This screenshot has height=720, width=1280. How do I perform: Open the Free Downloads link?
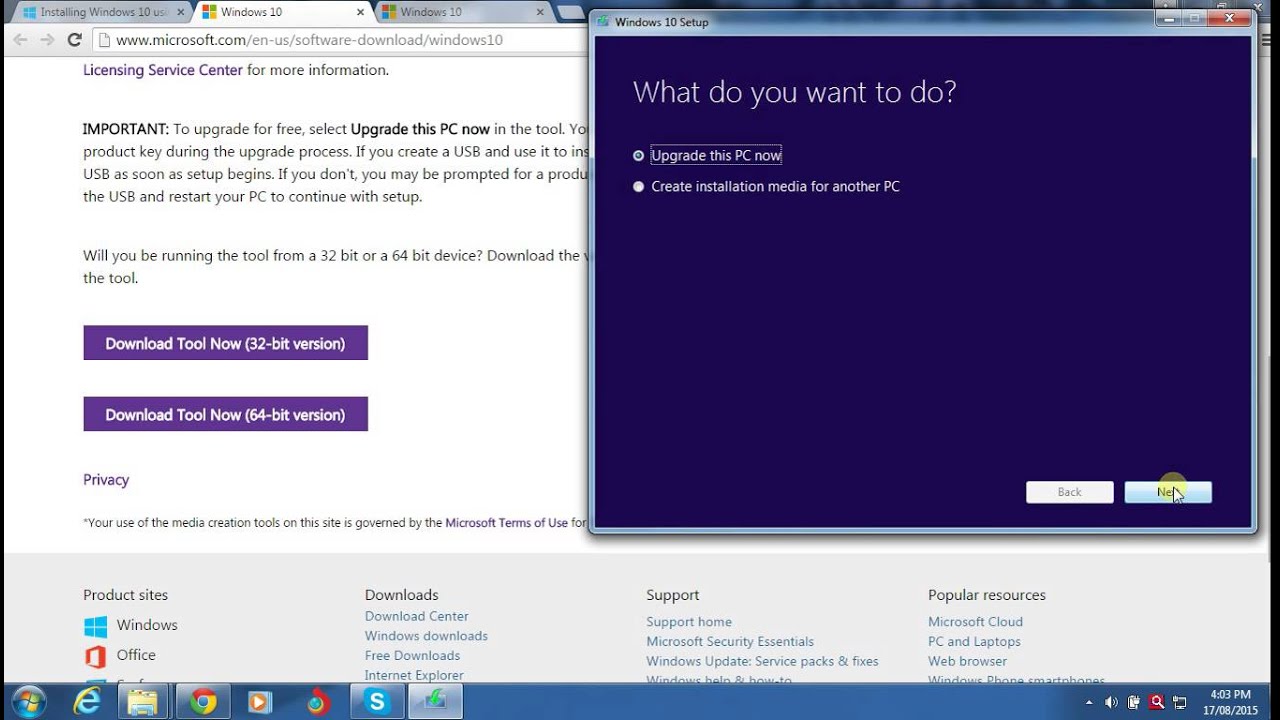(x=412, y=656)
